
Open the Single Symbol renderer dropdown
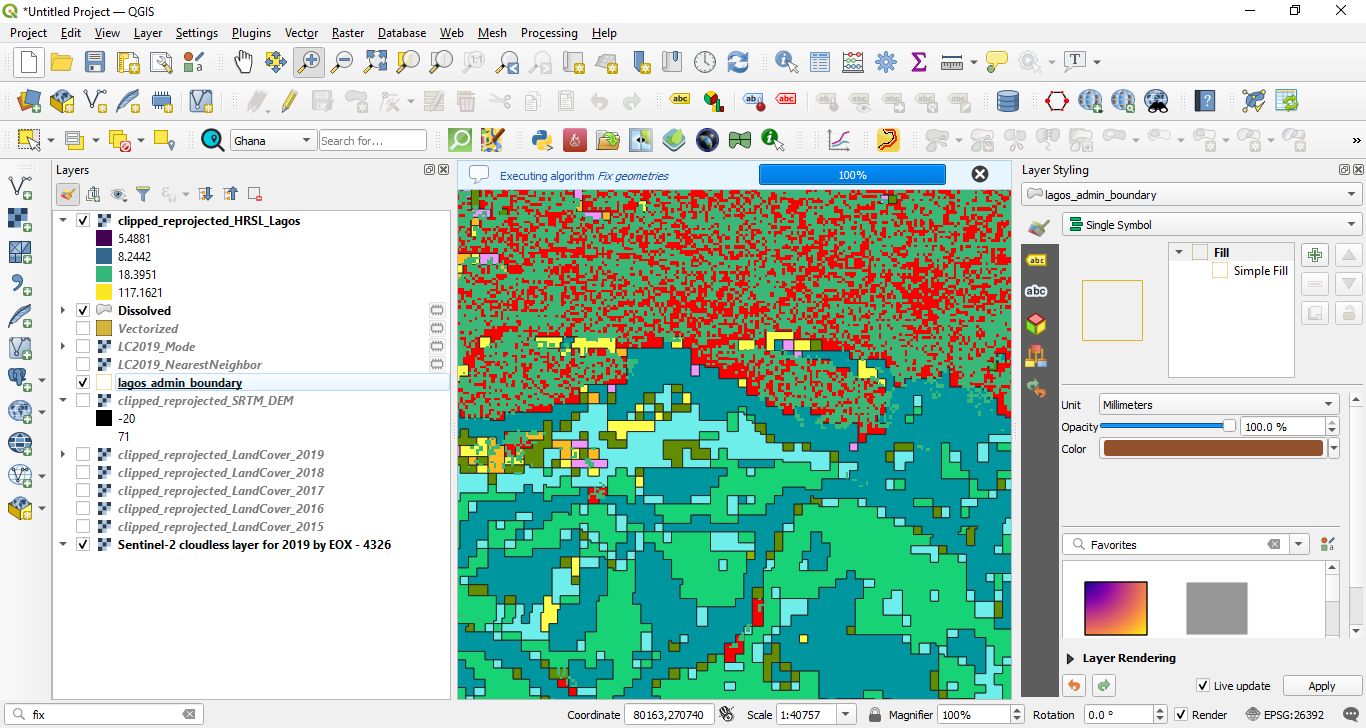pyautogui.click(x=1211, y=225)
